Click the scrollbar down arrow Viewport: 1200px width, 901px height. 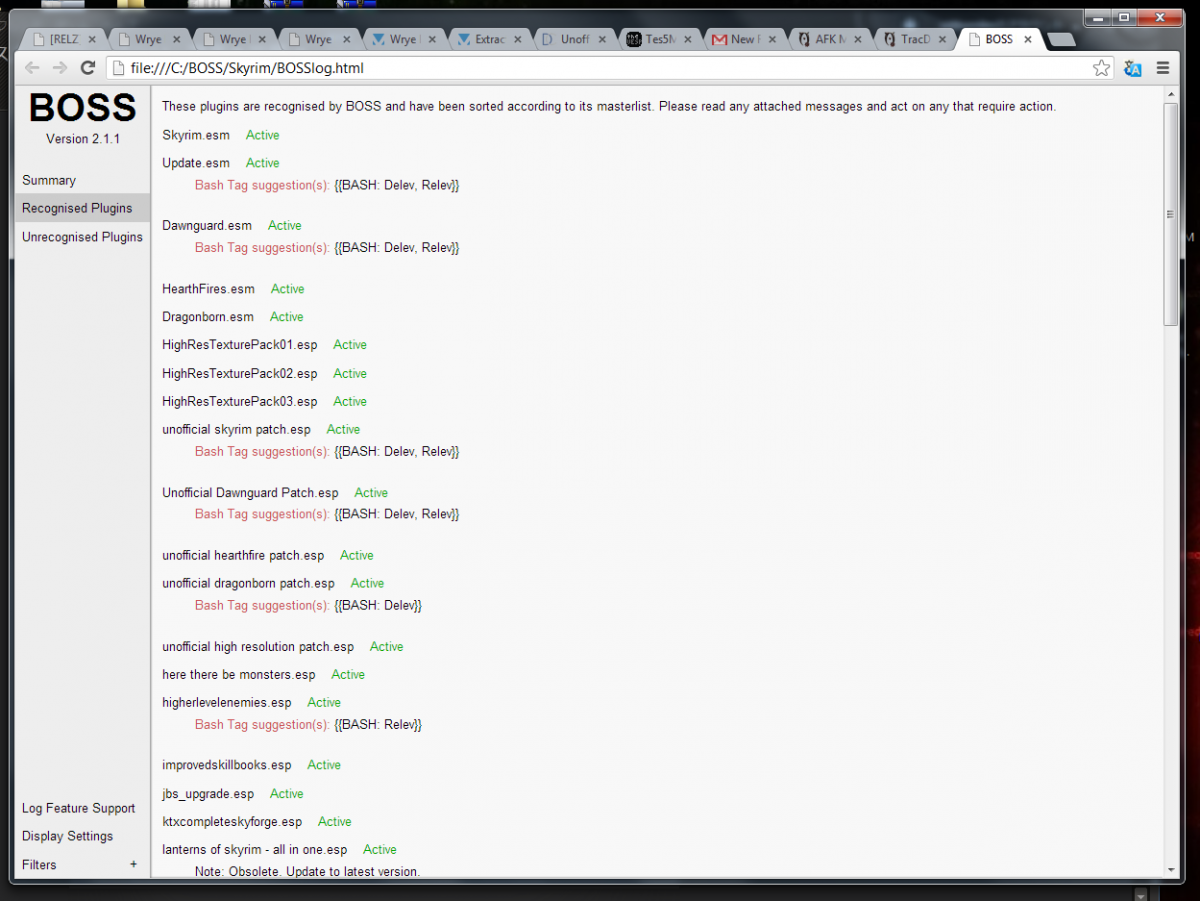point(1171,872)
